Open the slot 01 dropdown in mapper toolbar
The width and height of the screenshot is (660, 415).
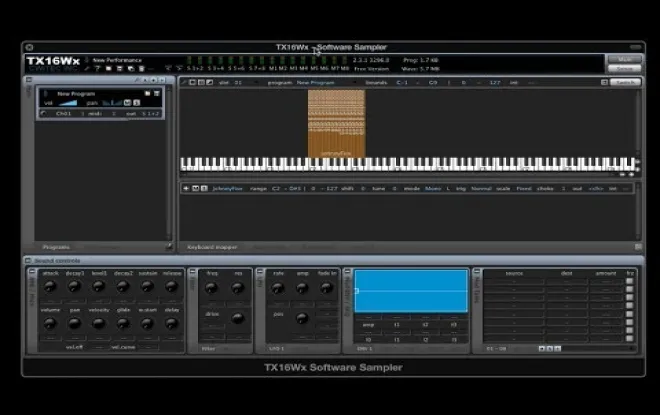tap(238, 82)
